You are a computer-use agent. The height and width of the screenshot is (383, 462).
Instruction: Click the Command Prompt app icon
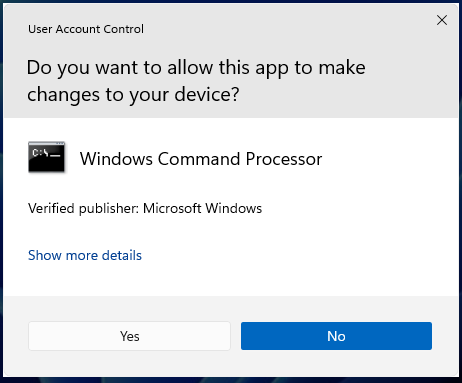pos(46,157)
